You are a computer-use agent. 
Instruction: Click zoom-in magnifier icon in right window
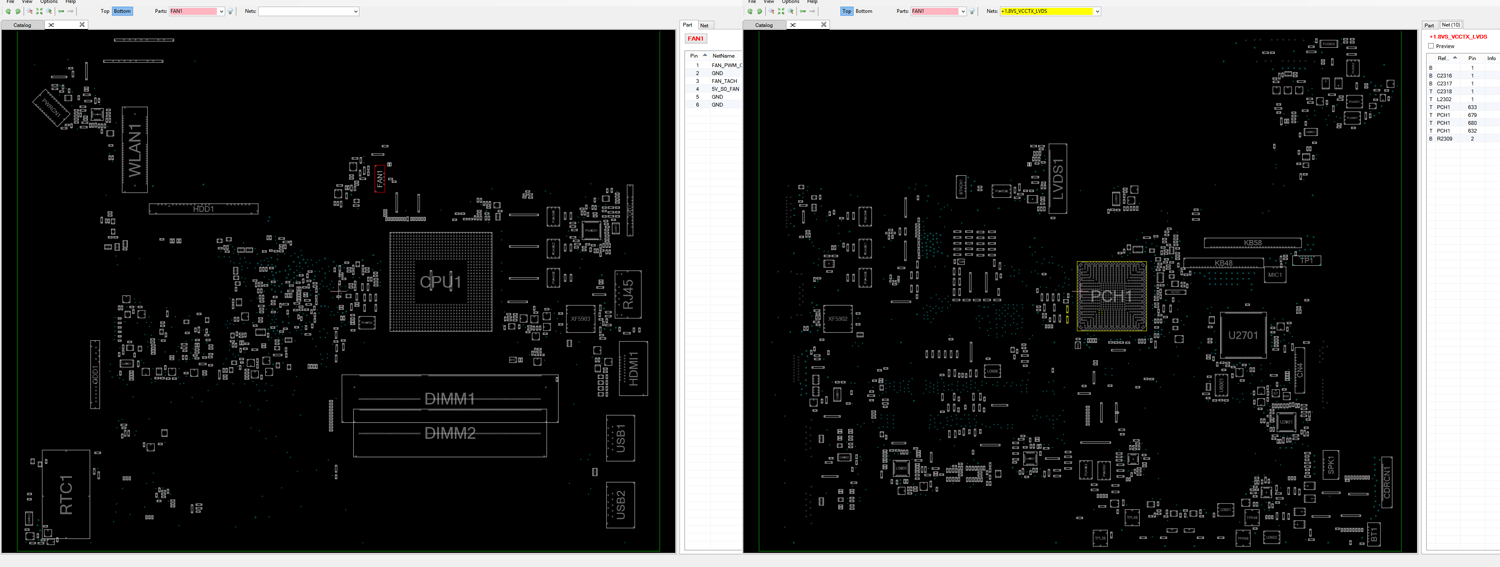click(x=771, y=11)
